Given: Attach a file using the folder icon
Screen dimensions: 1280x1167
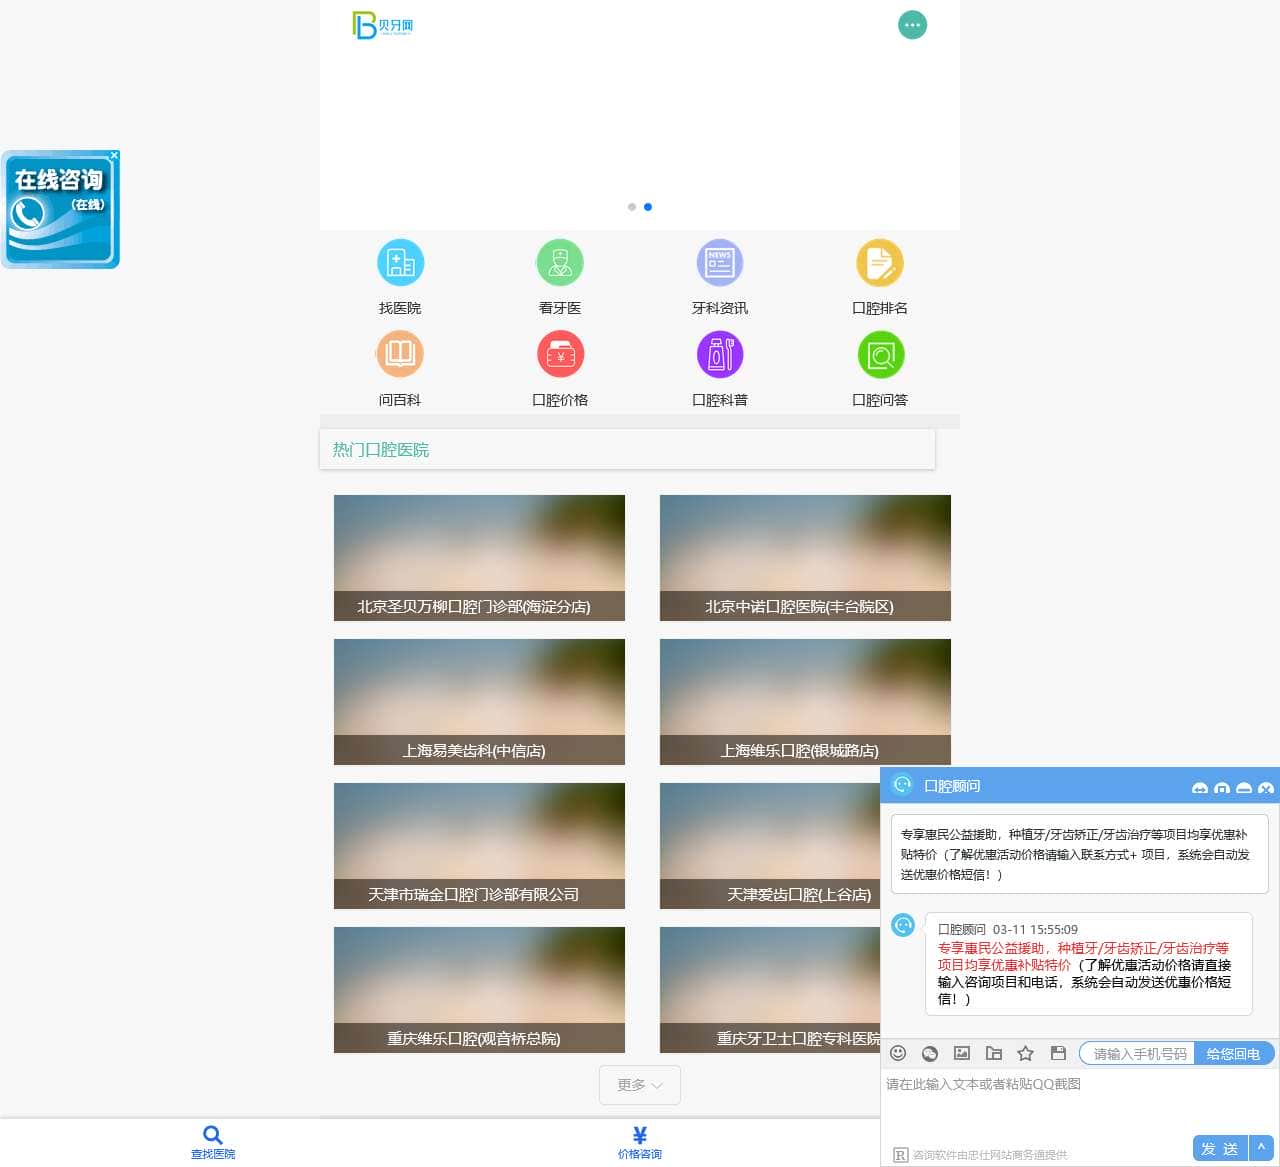Looking at the screenshot, I should coord(994,1053).
